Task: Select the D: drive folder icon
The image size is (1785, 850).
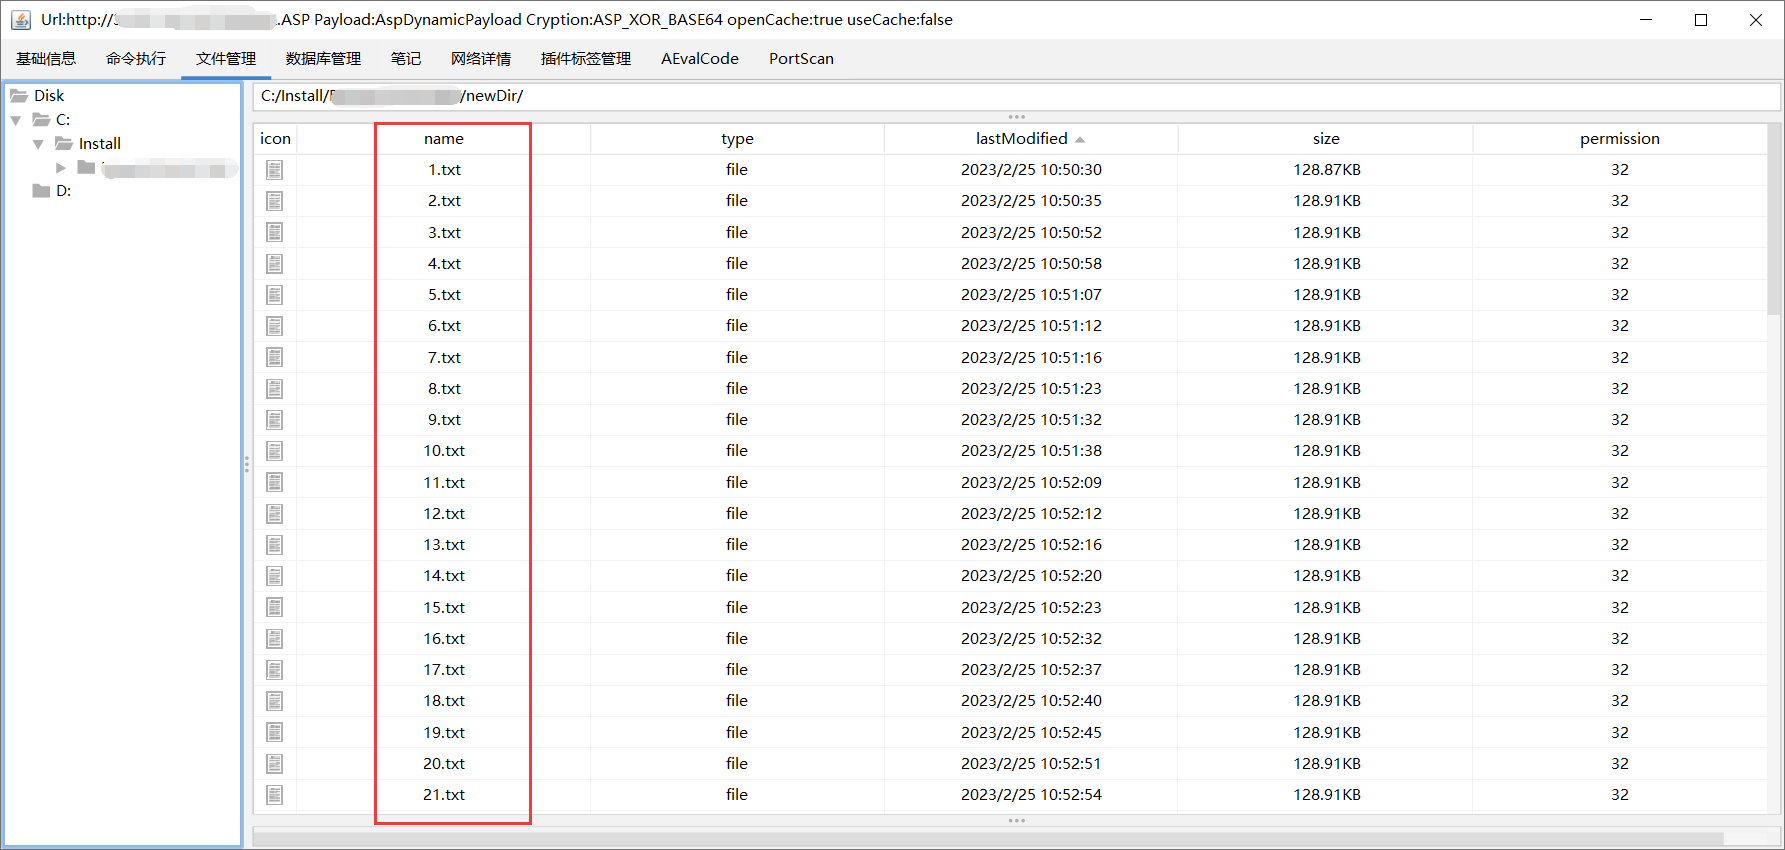Action: (41, 191)
